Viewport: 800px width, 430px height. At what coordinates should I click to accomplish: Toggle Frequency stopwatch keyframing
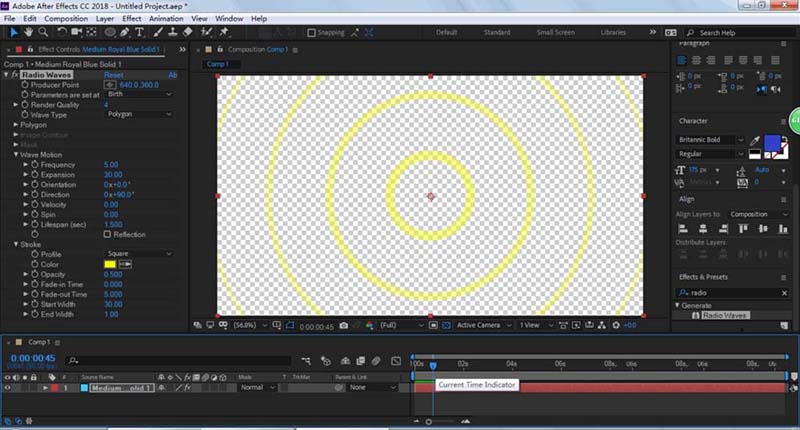35,165
